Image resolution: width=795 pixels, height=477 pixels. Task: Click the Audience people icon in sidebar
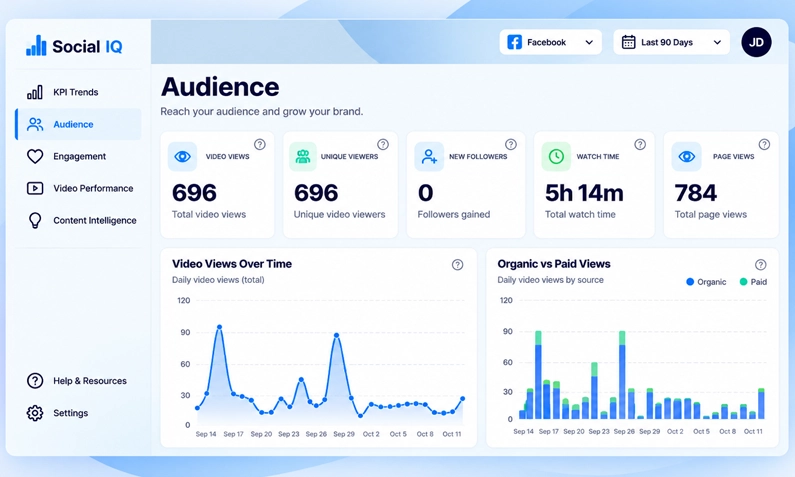[x=35, y=124]
